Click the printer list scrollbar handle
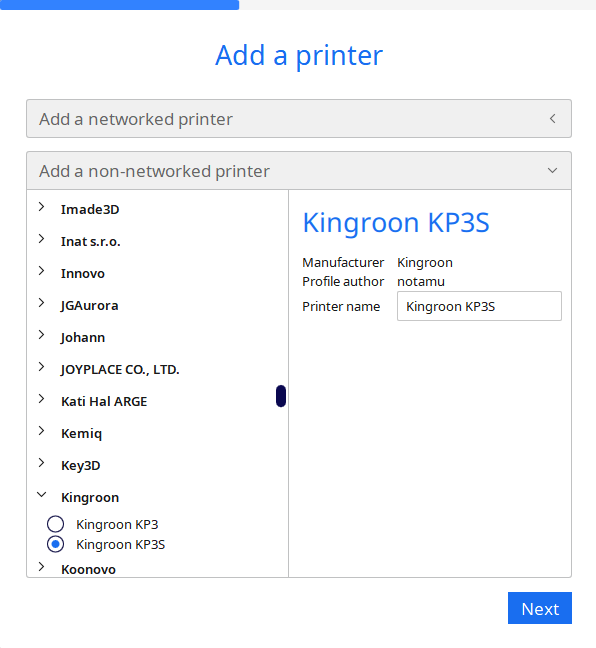The image size is (596, 648). 281,396
